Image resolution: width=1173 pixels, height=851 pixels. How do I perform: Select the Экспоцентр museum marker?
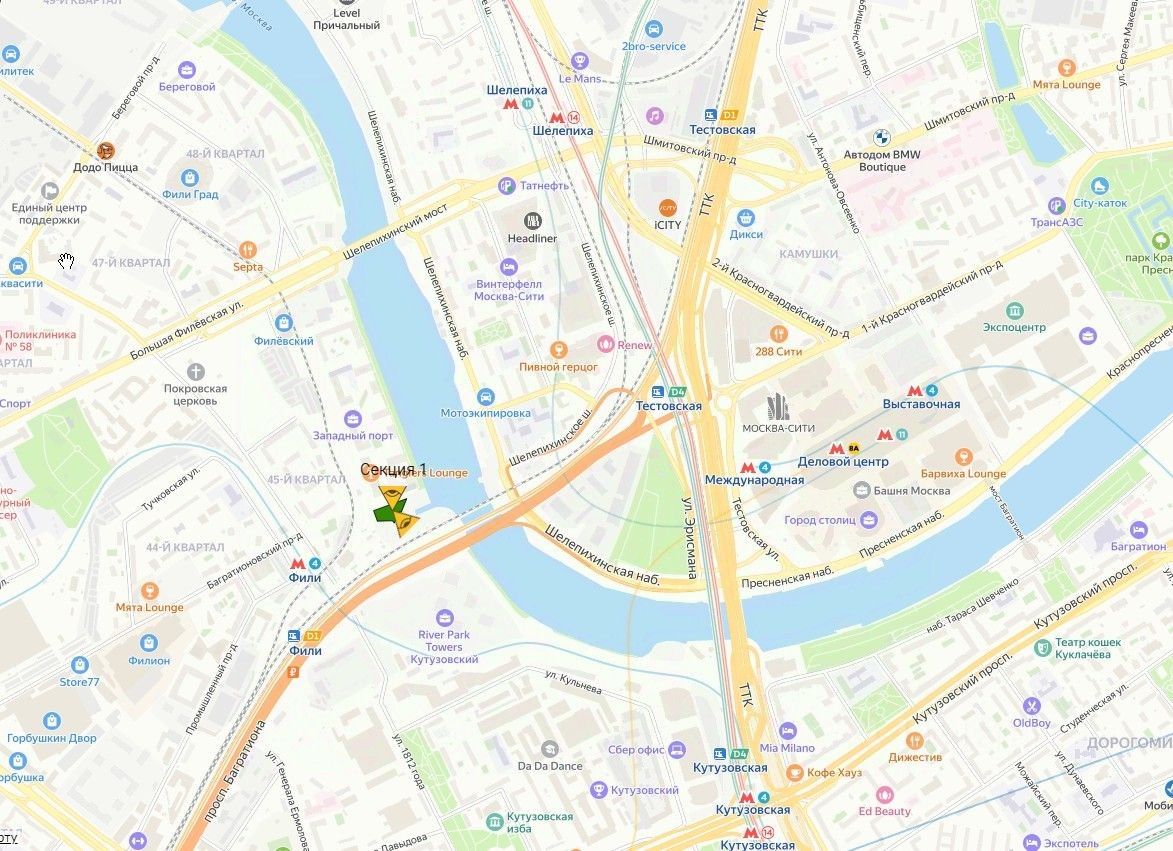1014,310
